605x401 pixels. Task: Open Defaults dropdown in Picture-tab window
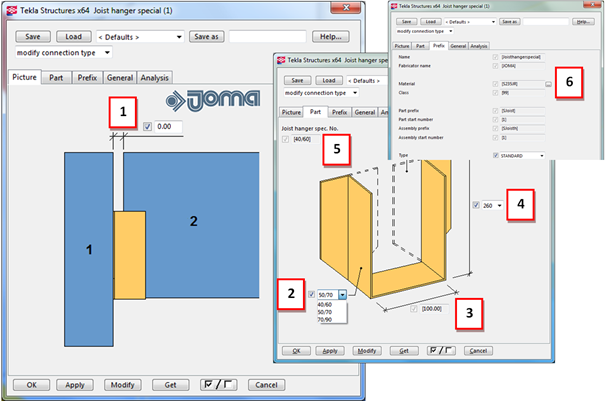[140, 37]
